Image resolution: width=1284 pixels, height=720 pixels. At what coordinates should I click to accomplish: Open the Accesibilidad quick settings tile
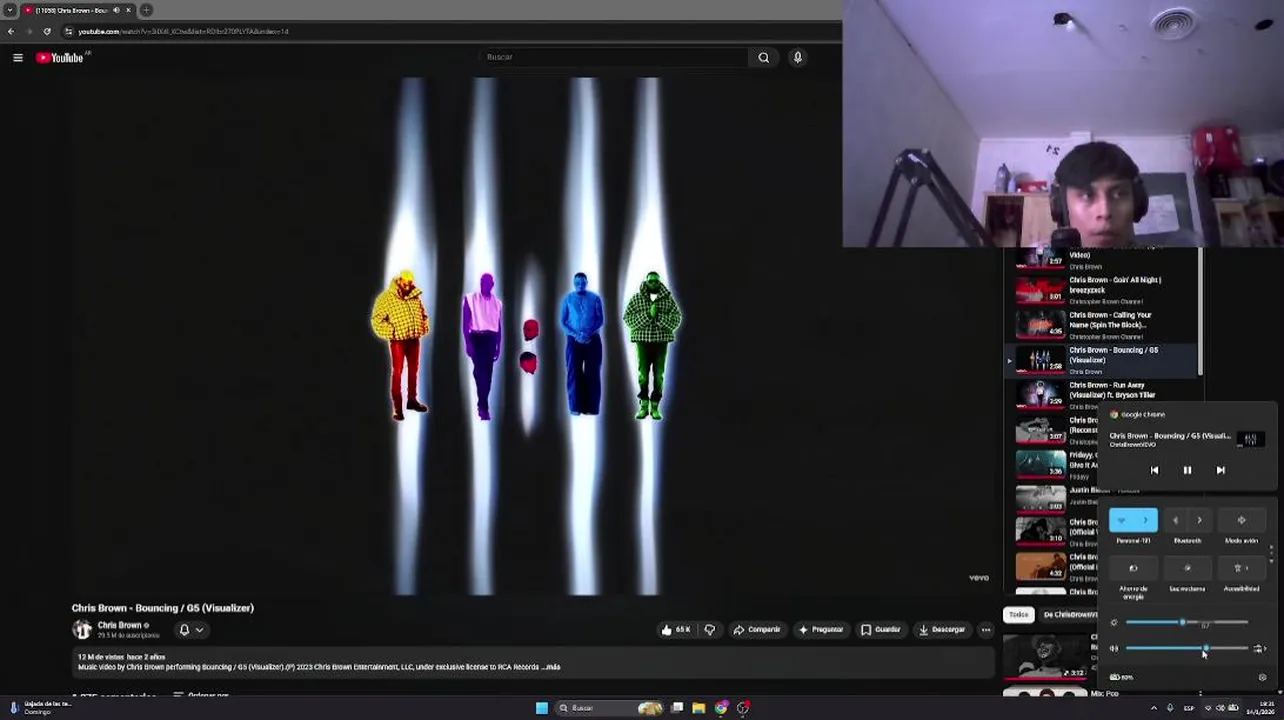(1241, 569)
